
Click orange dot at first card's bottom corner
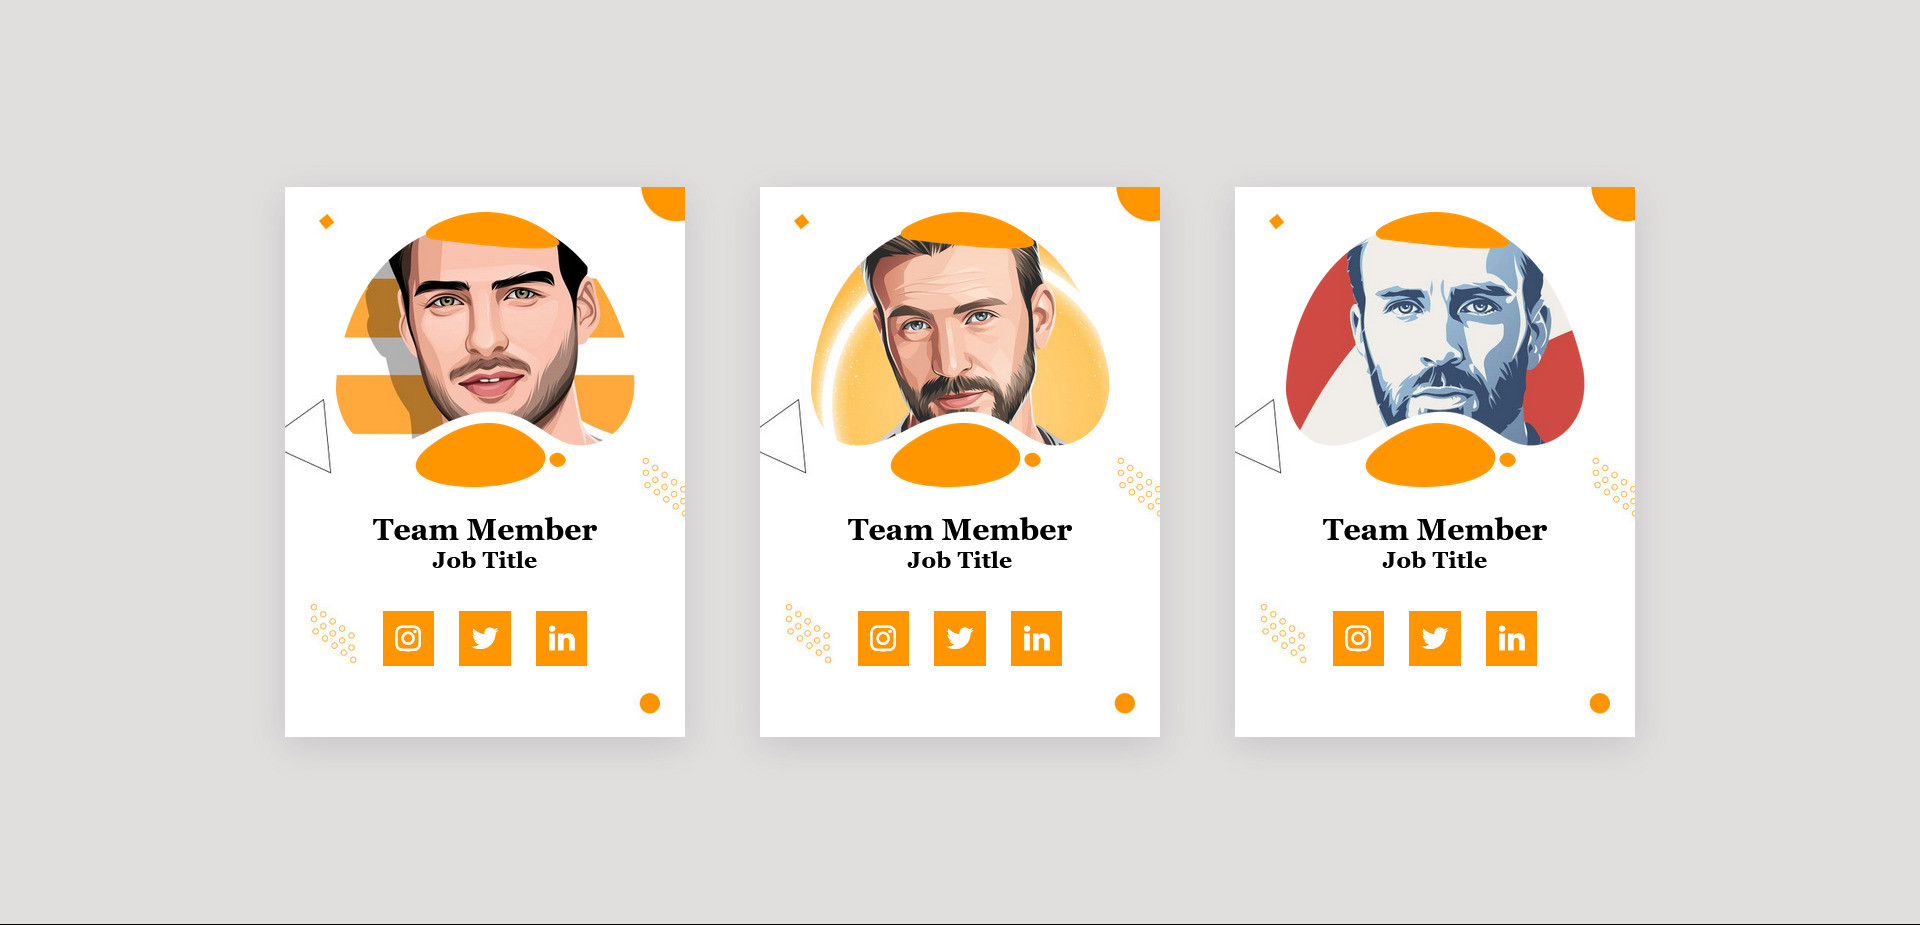(650, 703)
